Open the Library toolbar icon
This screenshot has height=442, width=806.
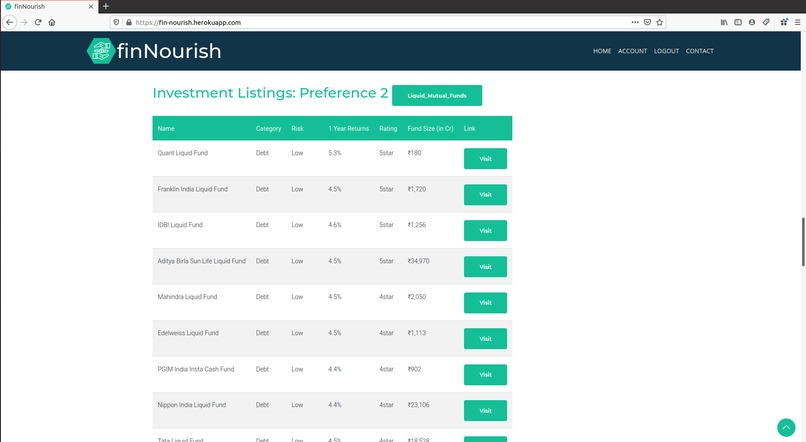point(724,22)
